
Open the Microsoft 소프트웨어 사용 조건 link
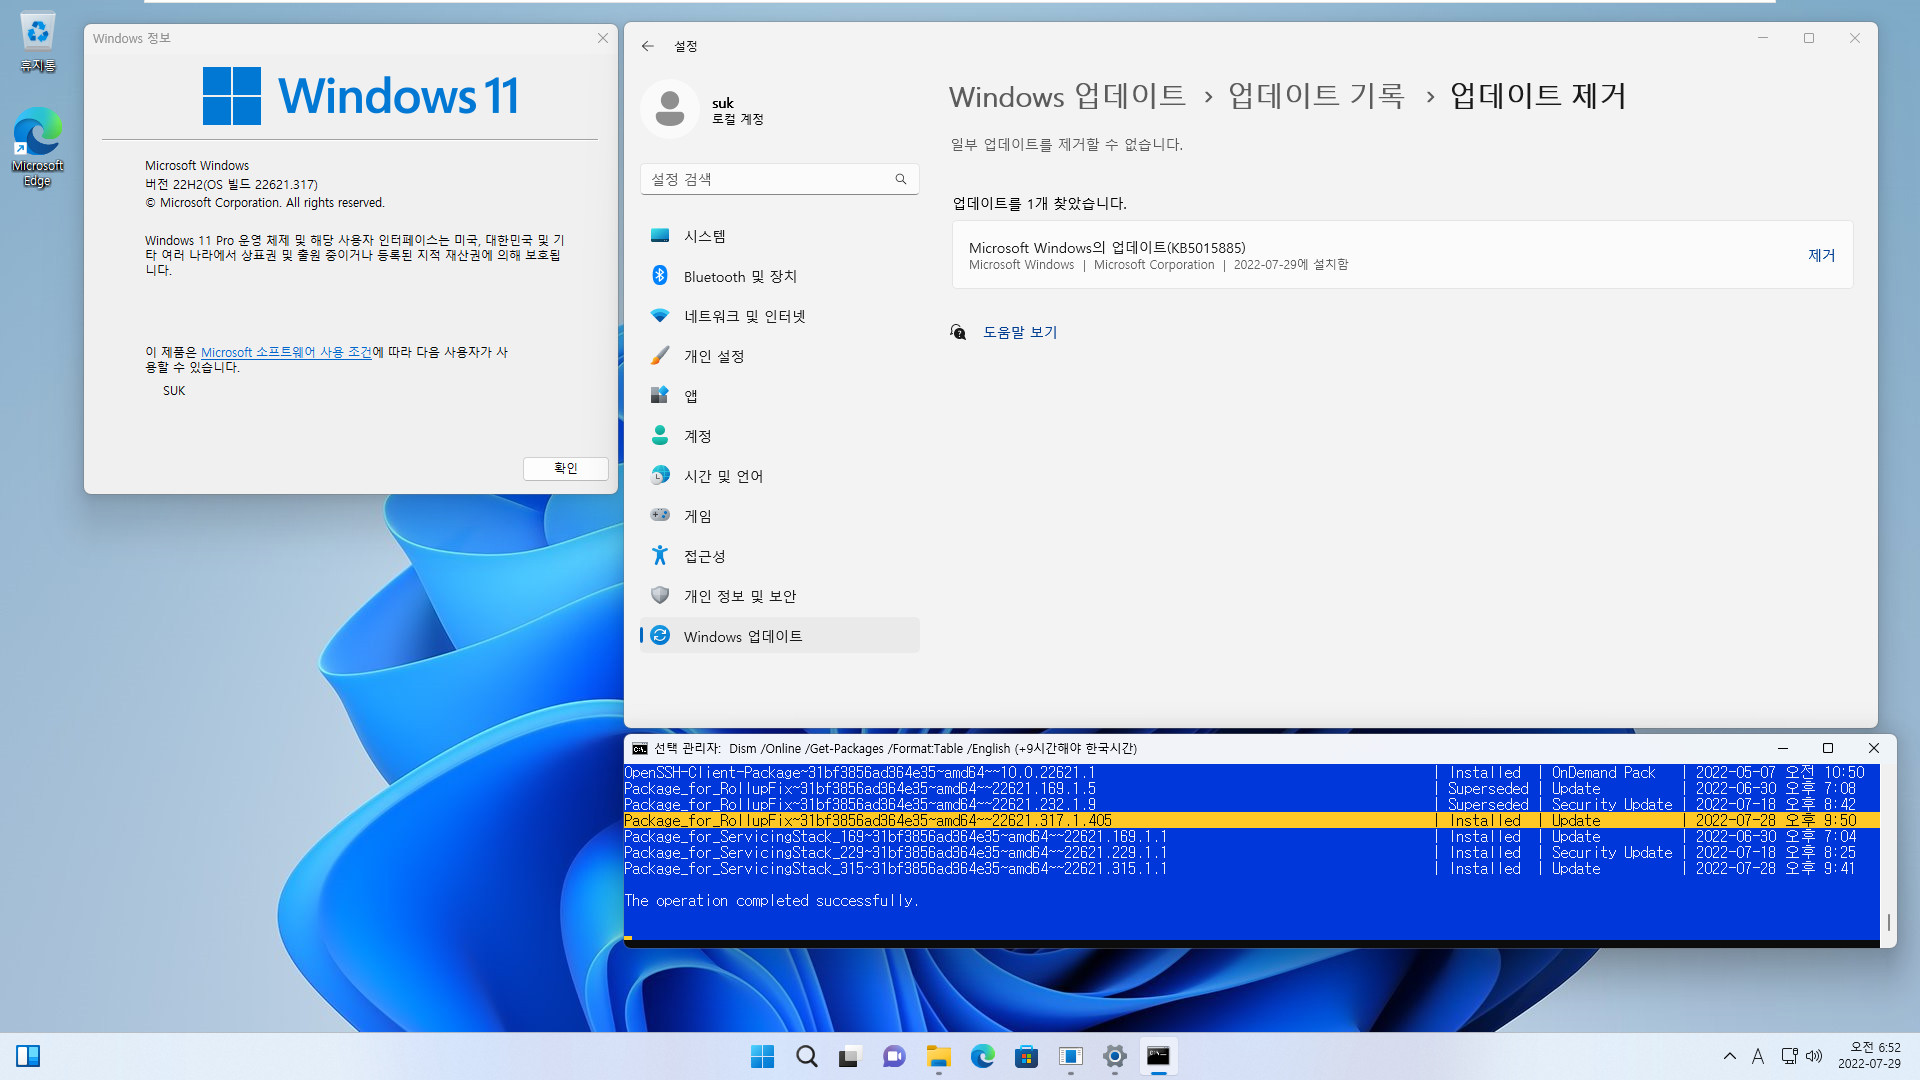click(286, 352)
